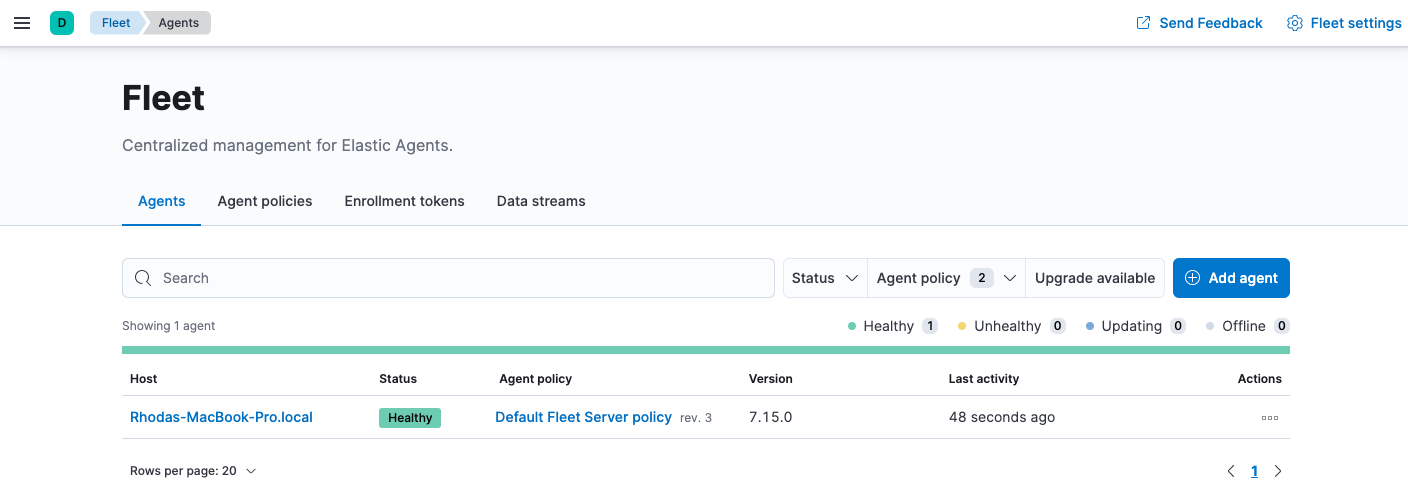Open the hamburger navigation menu
1408x495 pixels.
coord(22,23)
